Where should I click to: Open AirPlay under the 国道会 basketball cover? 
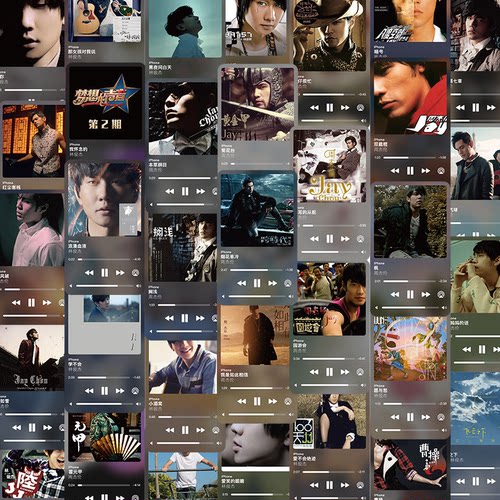[360, 372]
